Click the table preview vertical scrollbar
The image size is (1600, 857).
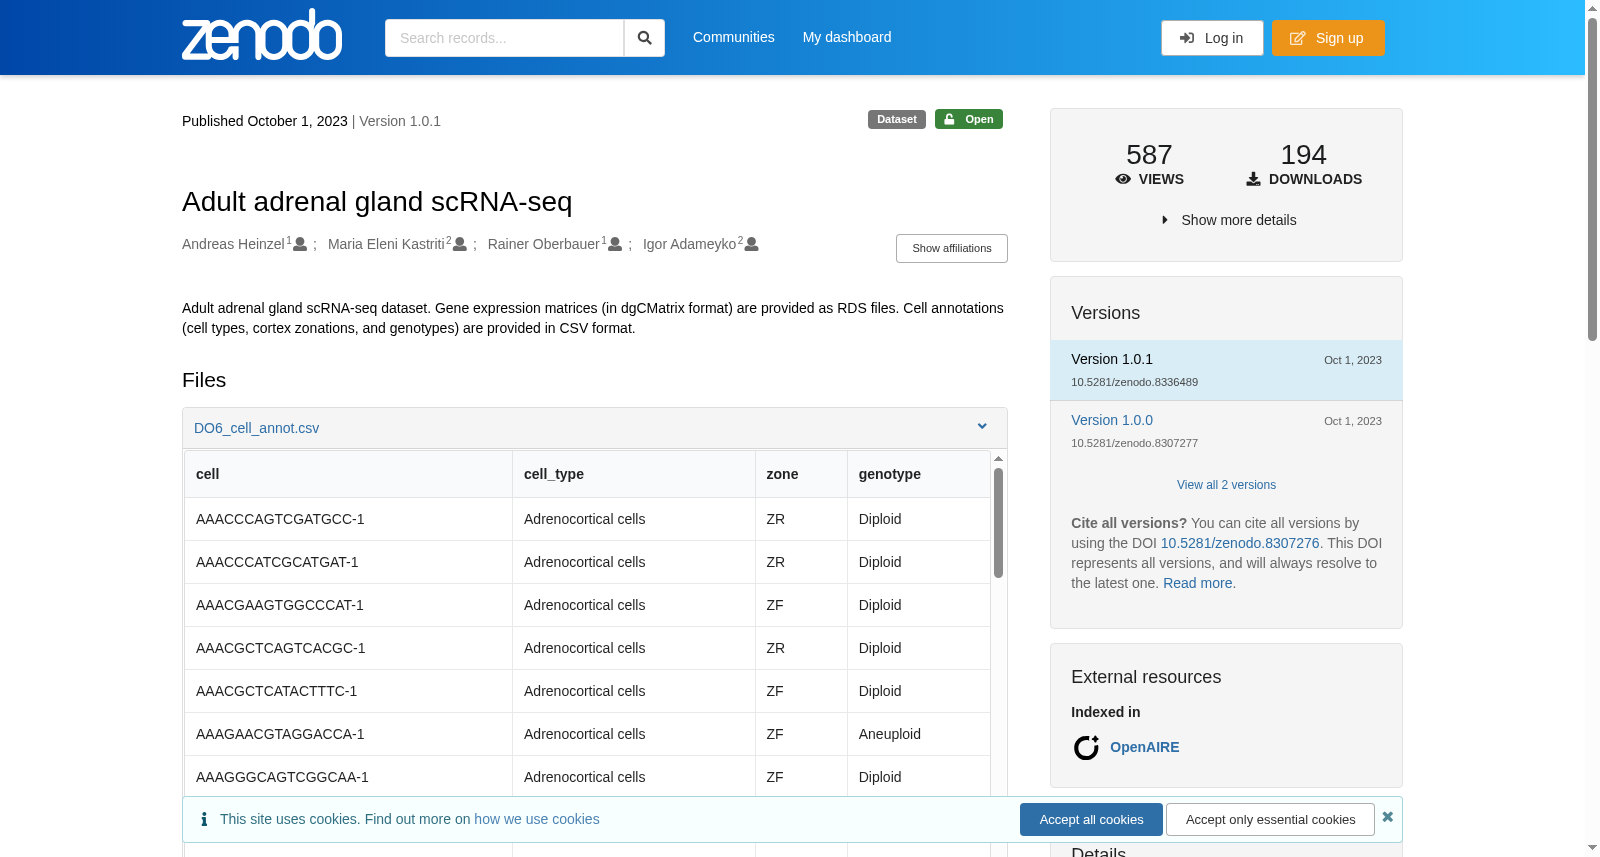click(x=998, y=523)
